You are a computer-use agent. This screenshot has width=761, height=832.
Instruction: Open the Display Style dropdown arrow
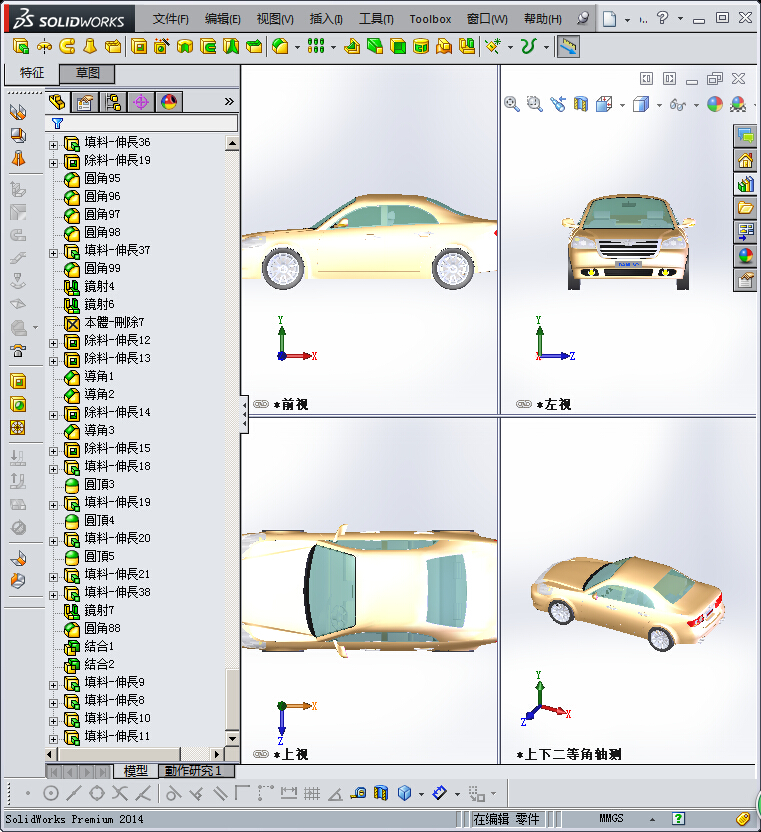(659, 105)
